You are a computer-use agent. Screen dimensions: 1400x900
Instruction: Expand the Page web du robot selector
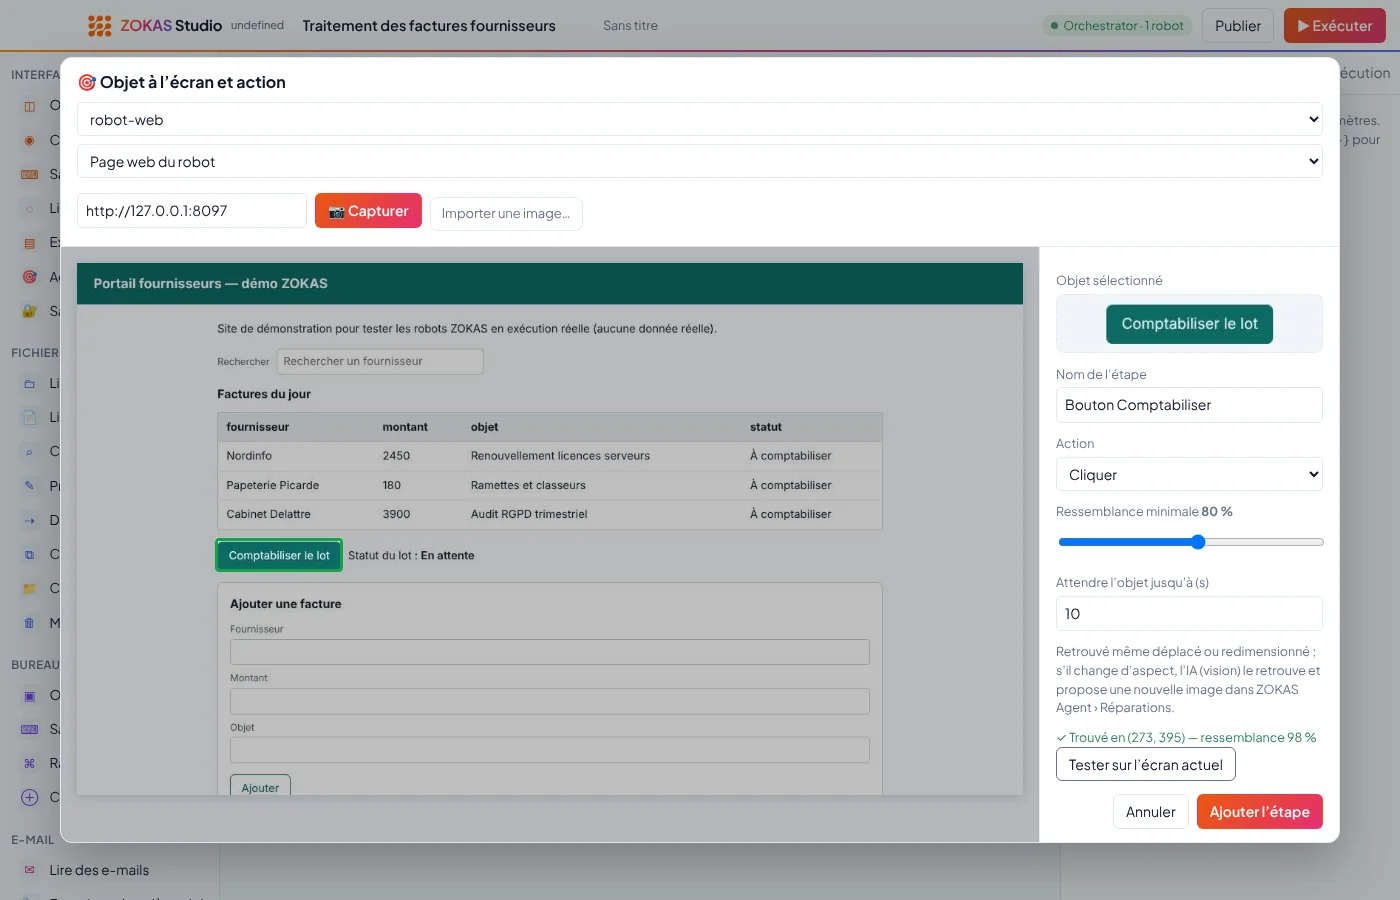[700, 161]
